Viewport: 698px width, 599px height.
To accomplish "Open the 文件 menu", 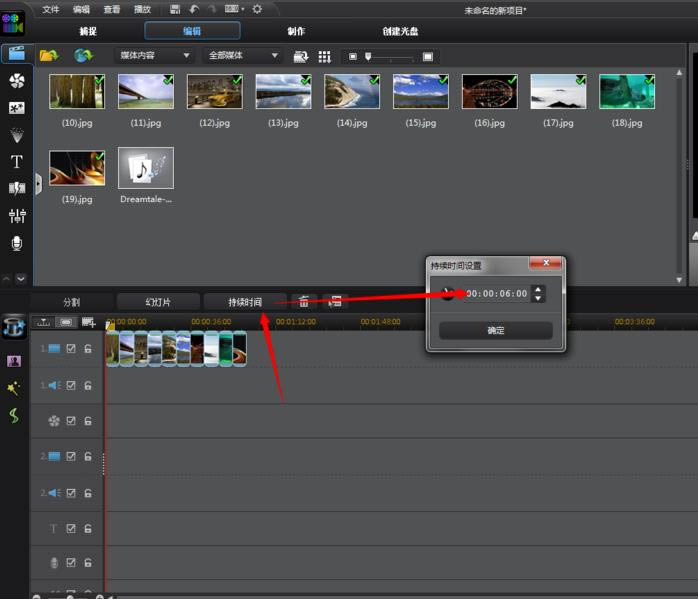I will [50, 9].
